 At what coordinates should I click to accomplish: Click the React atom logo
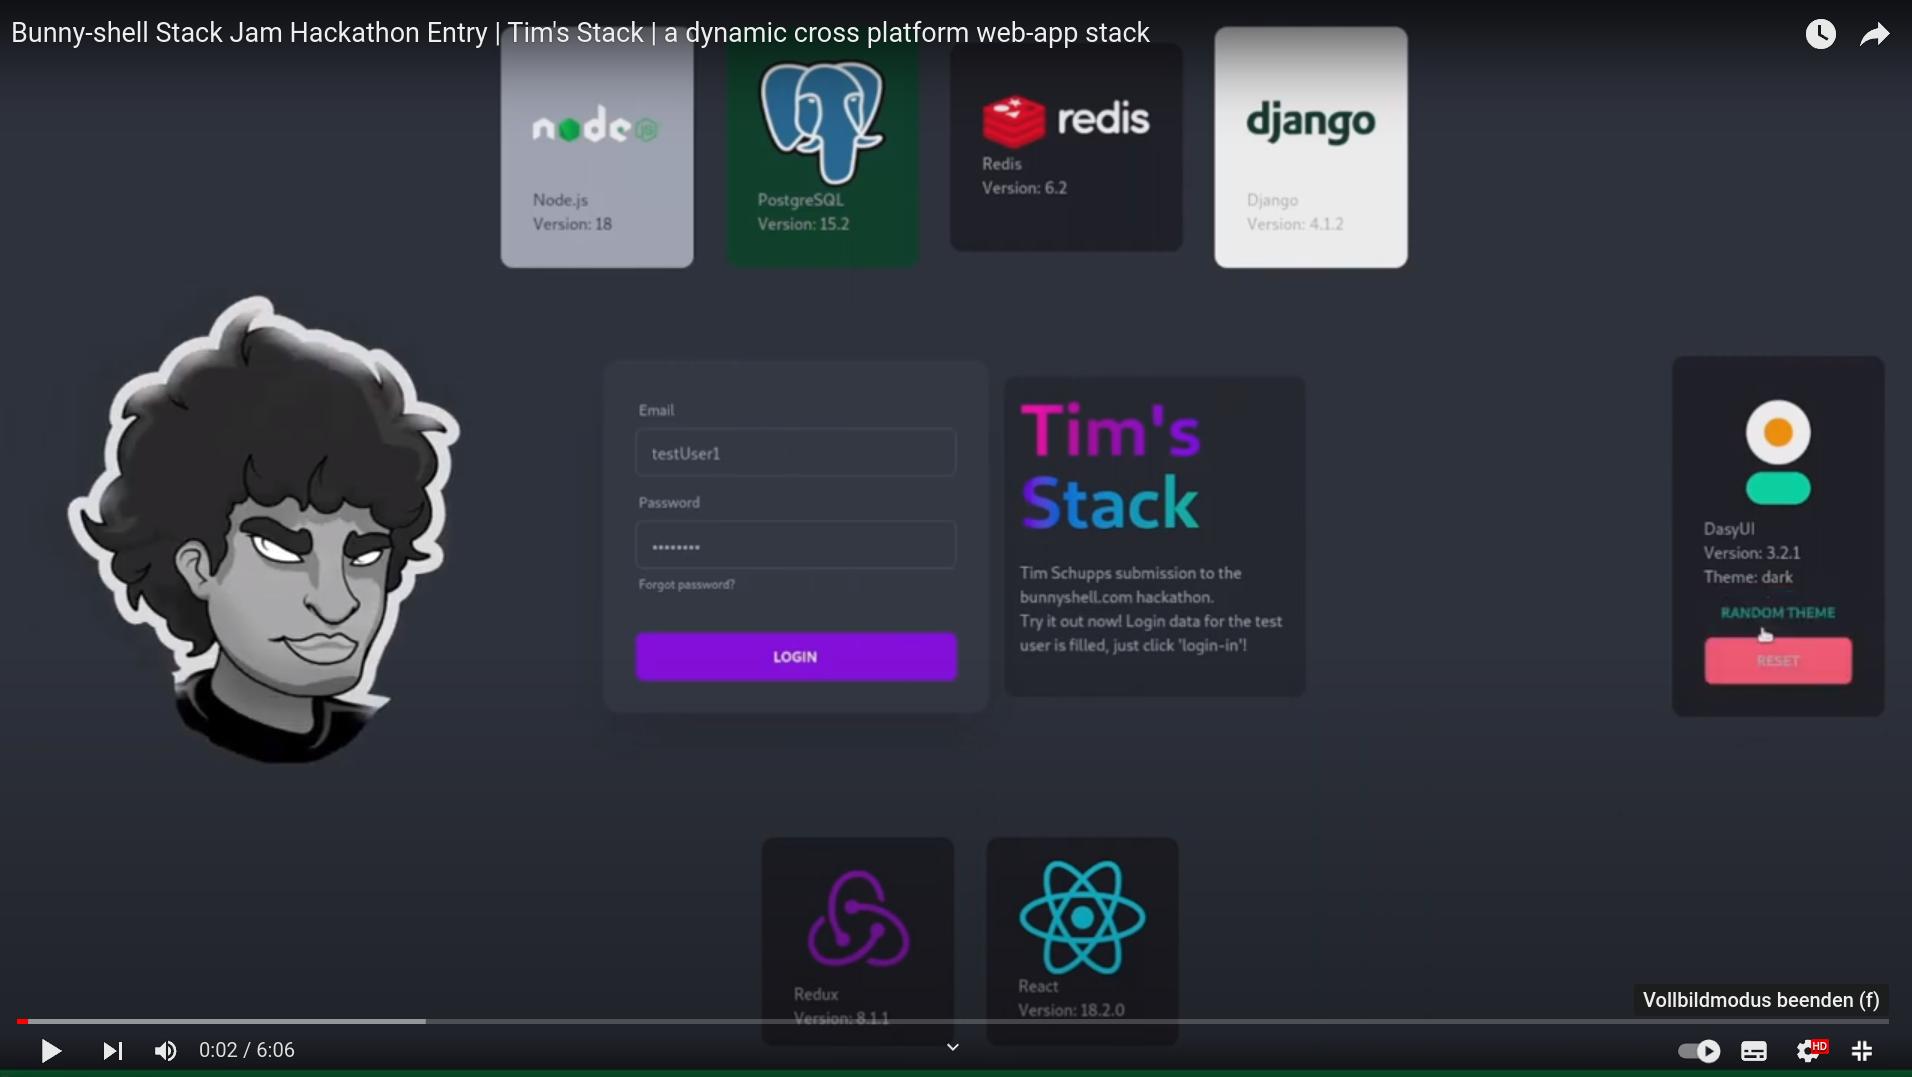[1082, 917]
